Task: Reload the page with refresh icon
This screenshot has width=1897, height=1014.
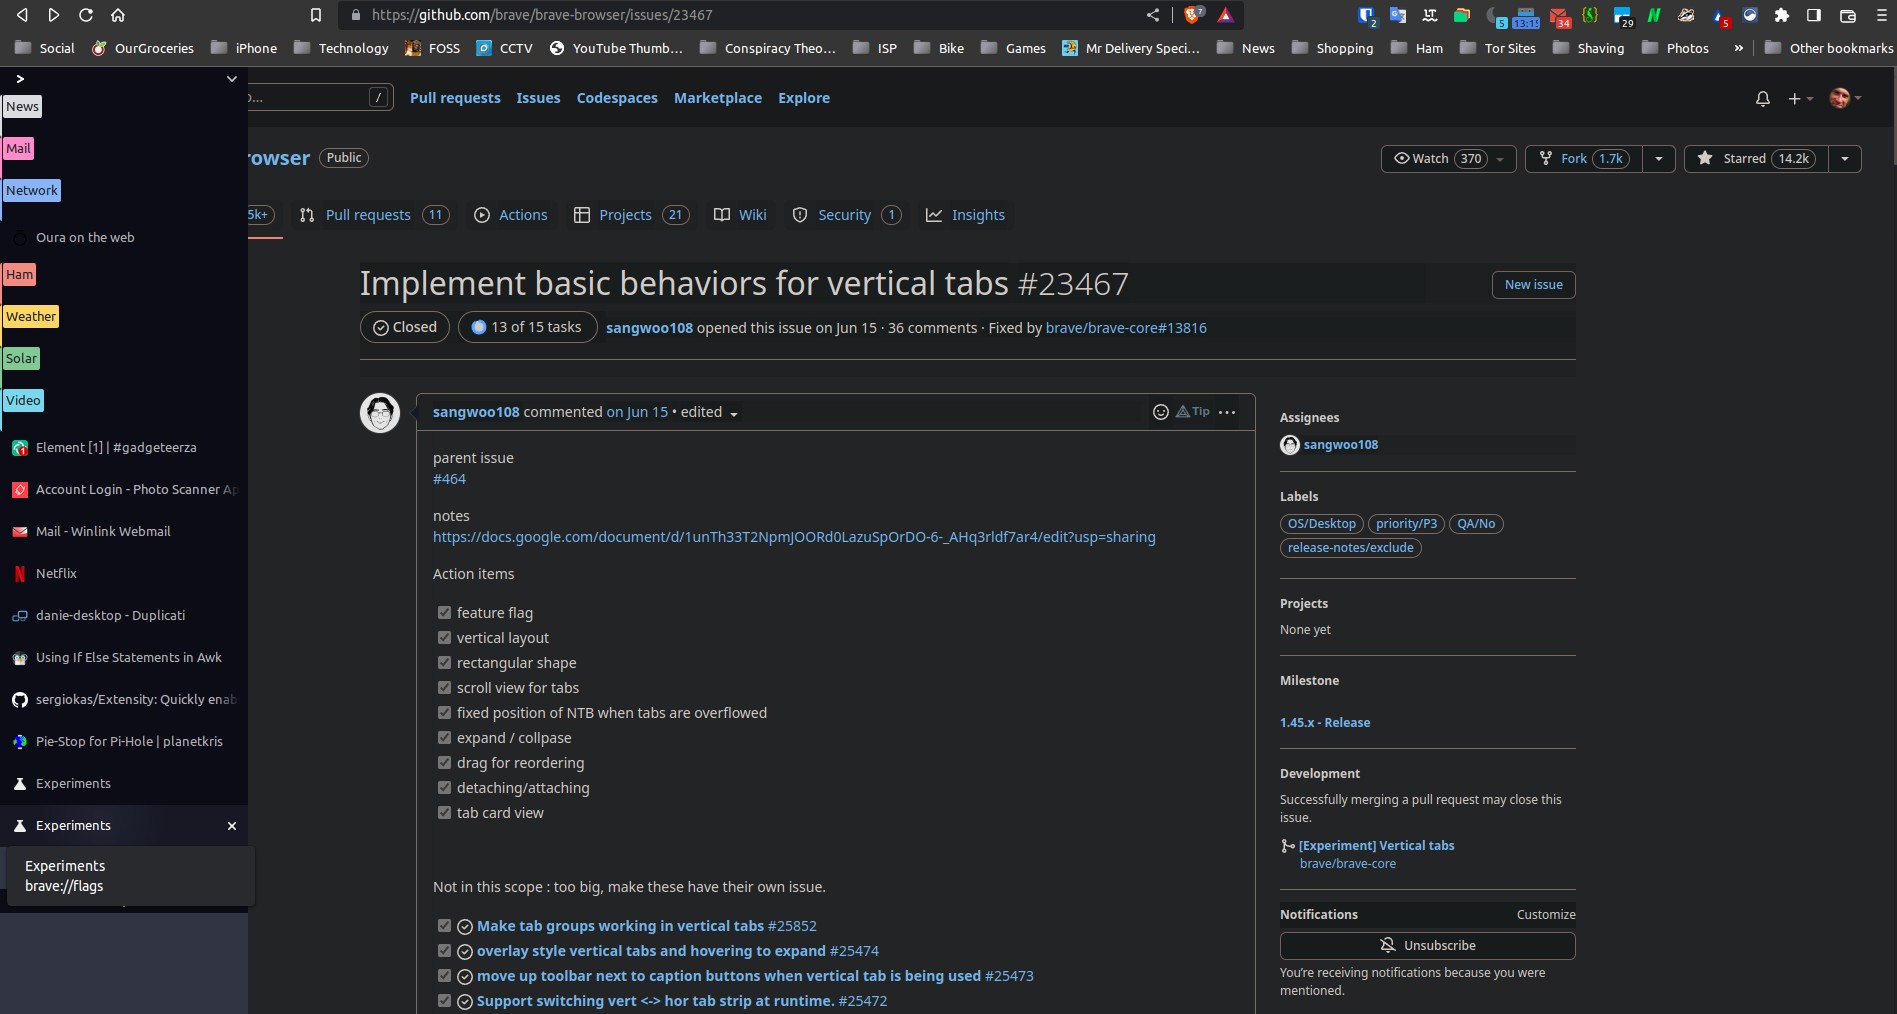Action: (x=86, y=15)
